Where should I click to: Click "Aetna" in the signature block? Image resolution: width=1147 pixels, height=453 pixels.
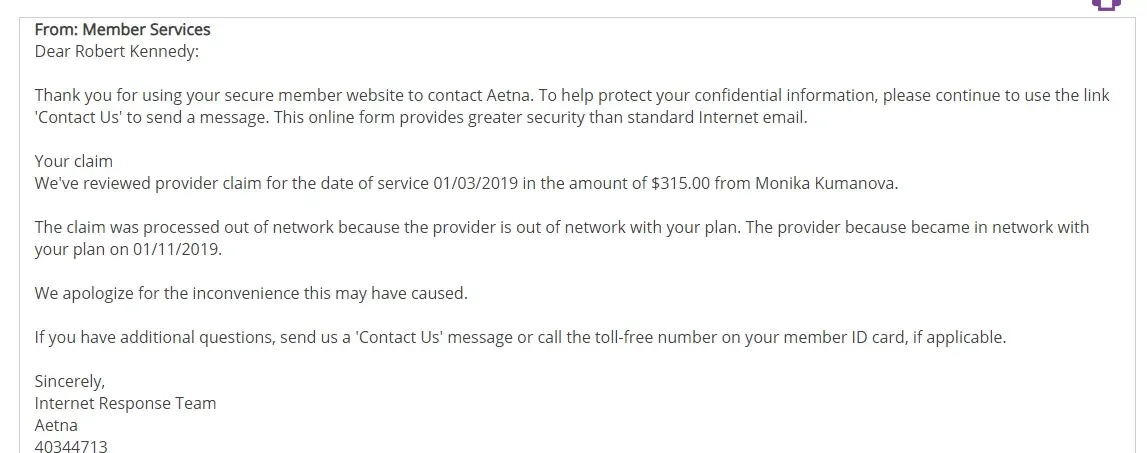pyautogui.click(x=56, y=425)
